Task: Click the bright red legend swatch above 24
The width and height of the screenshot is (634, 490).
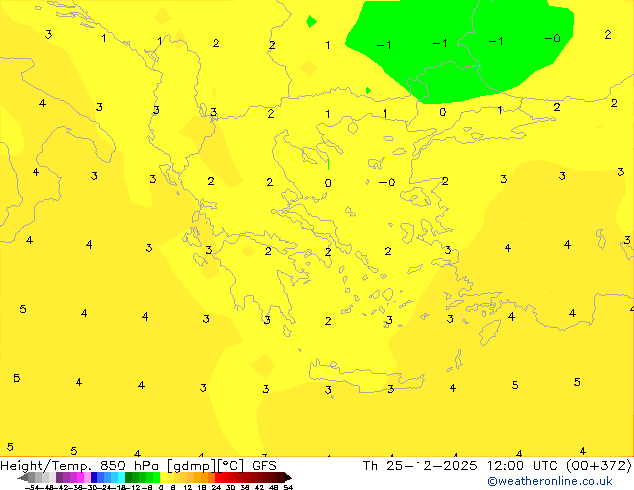Action: 218,477
